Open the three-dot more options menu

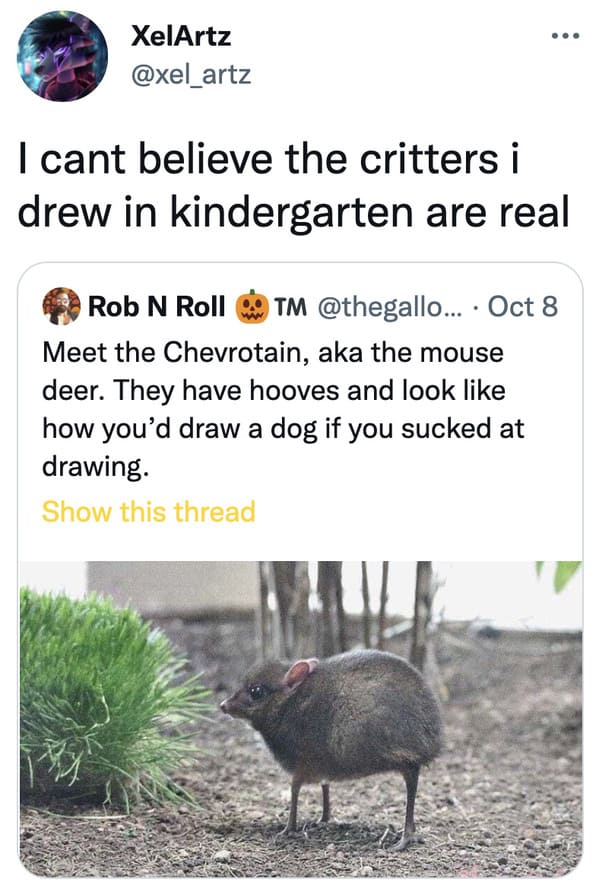565,36
